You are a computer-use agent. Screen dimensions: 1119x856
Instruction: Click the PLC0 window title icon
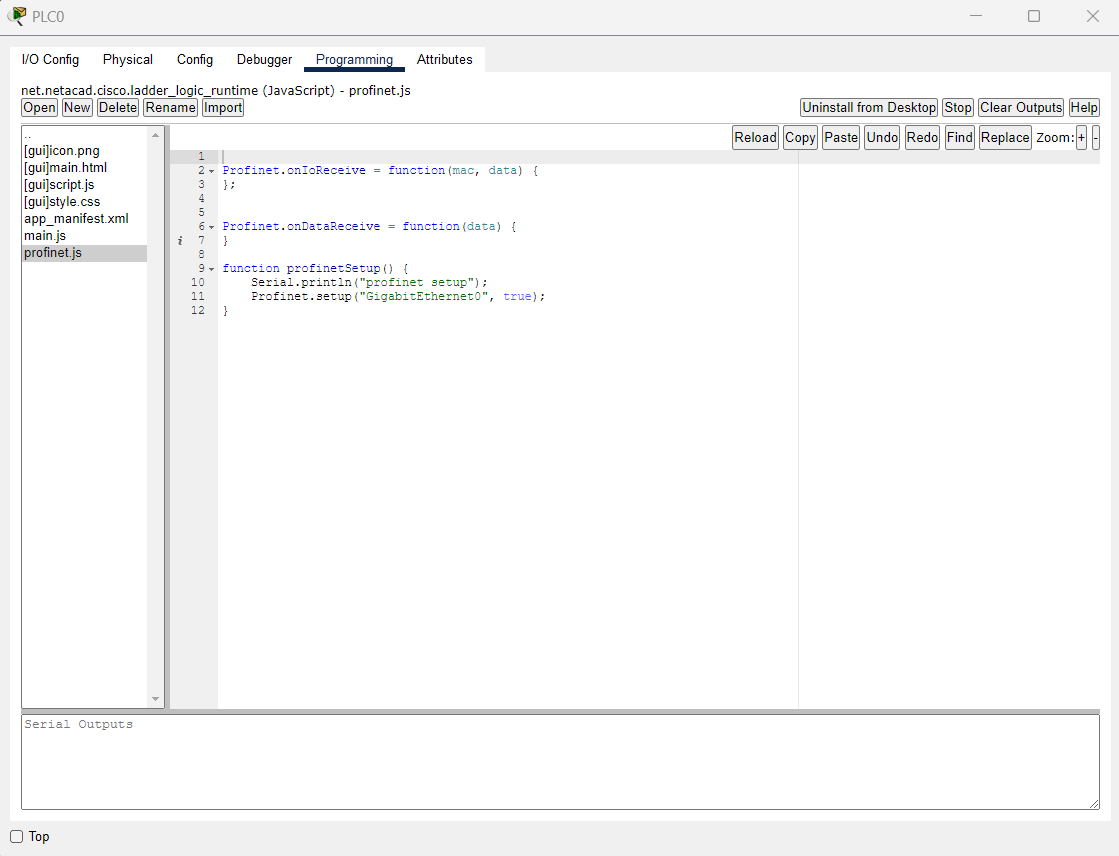click(x=17, y=16)
